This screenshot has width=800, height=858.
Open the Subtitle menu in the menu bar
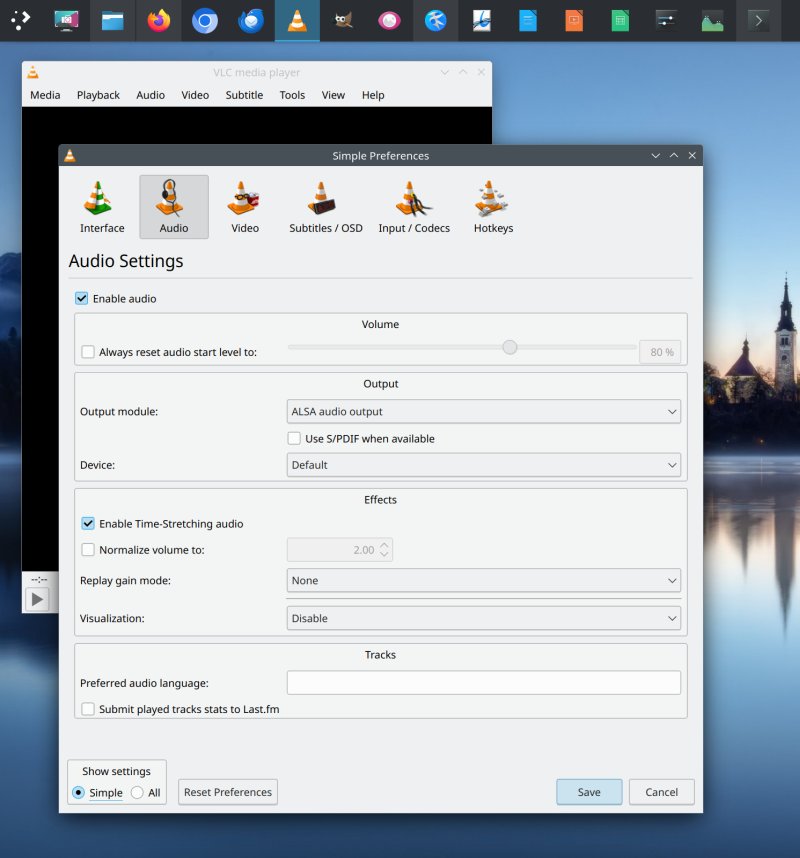tap(244, 95)
